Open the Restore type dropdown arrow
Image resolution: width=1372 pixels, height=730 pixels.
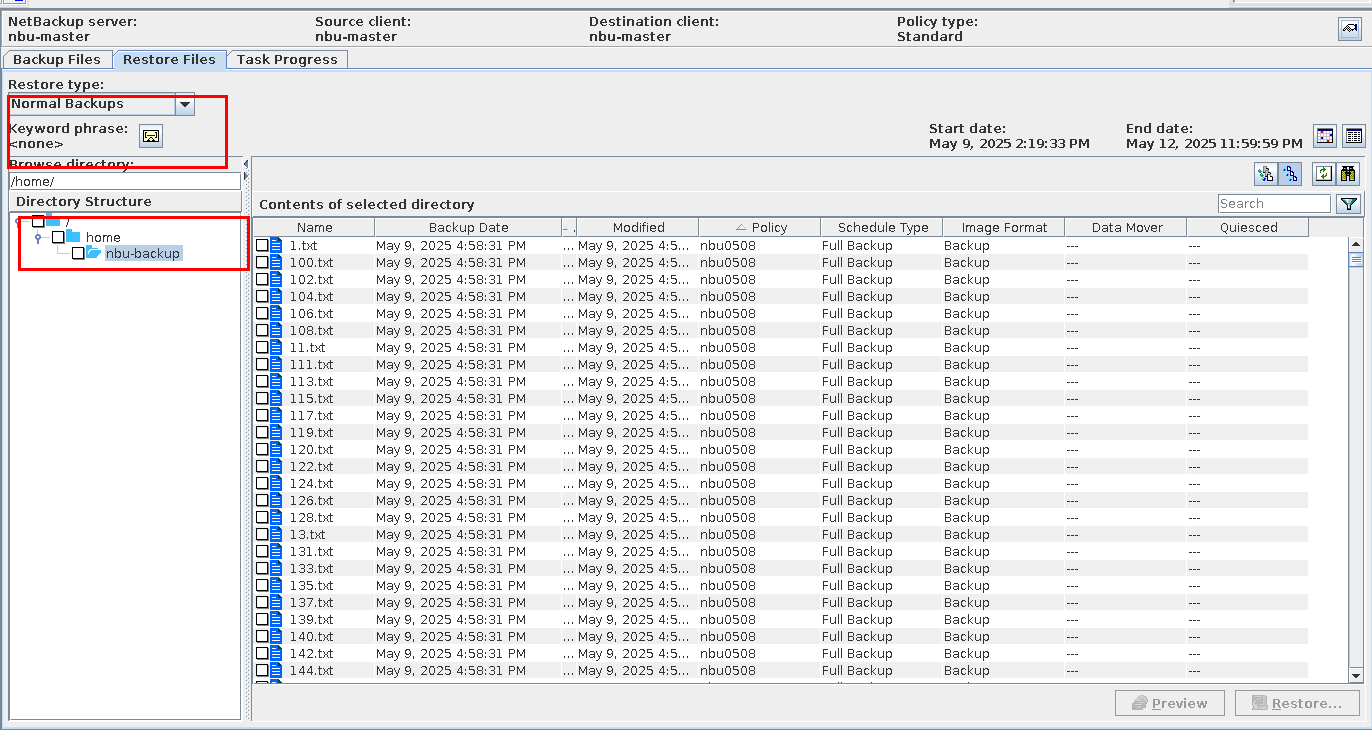click(x=185, y=104)
